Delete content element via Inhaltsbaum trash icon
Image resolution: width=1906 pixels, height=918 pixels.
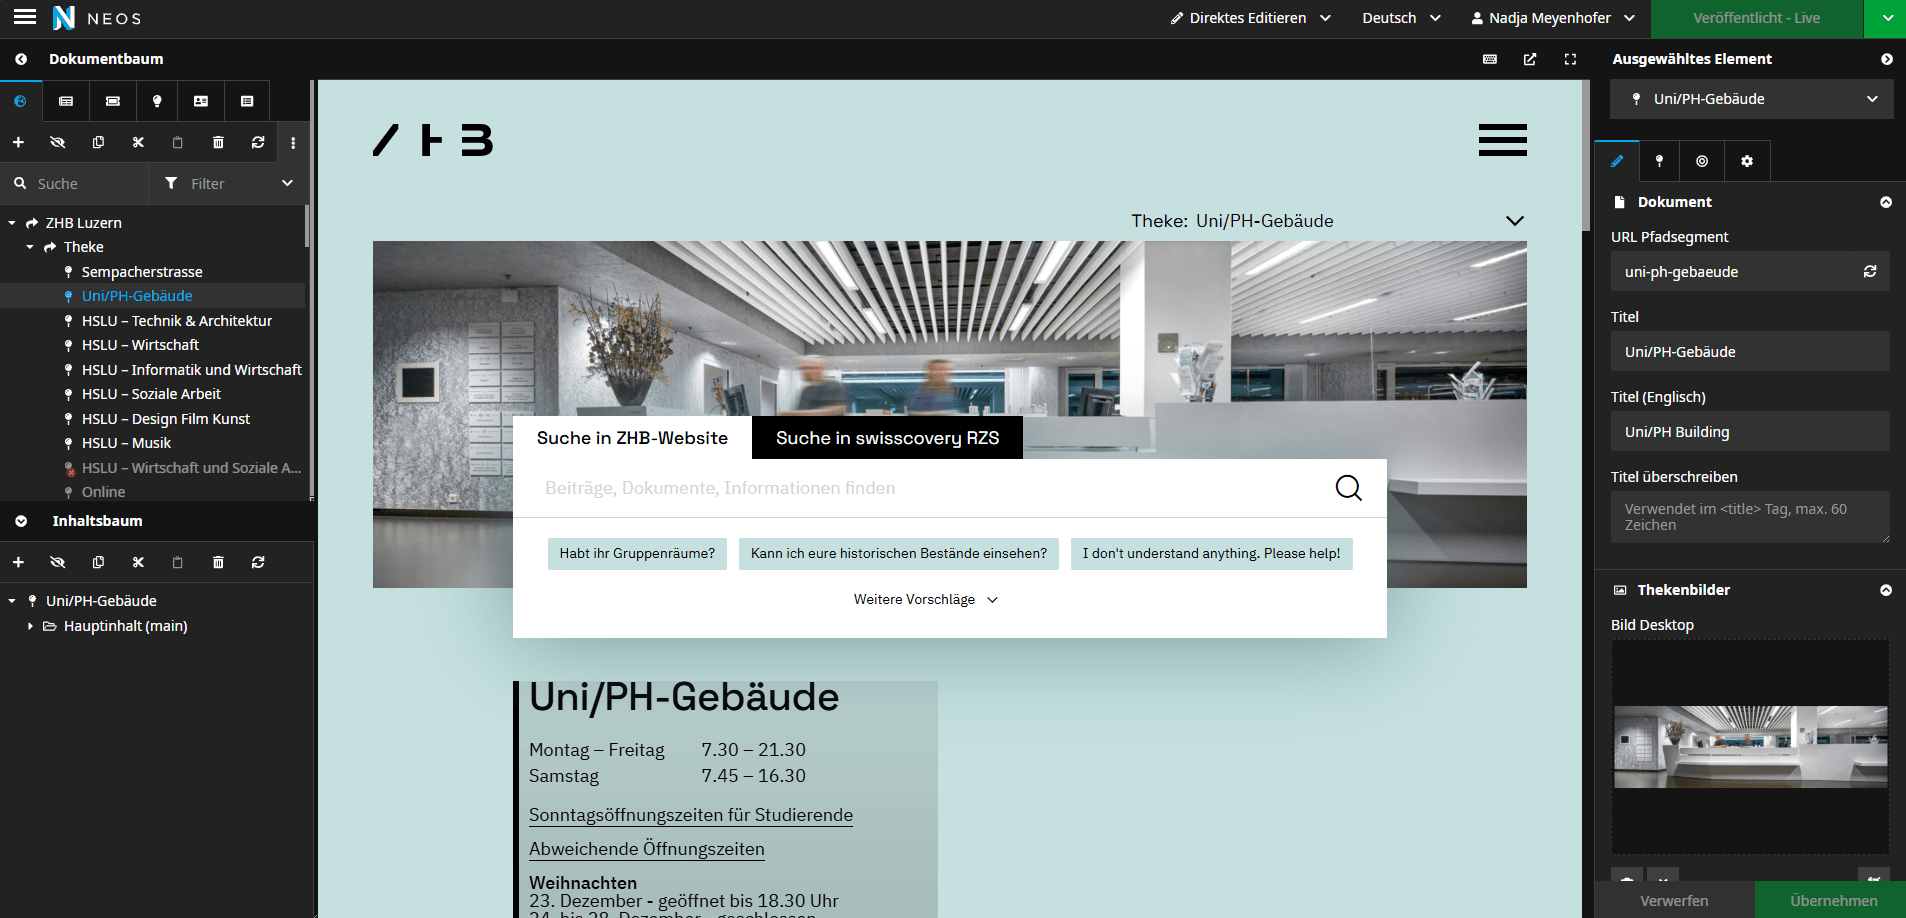[218, 562]
